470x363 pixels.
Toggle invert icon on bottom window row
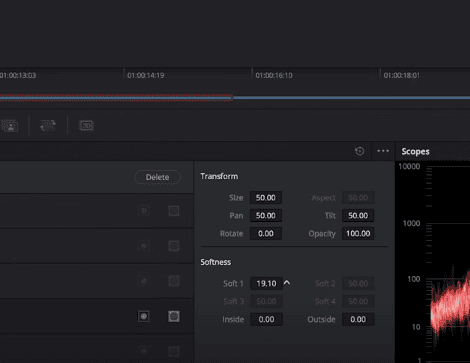[144, 351]
